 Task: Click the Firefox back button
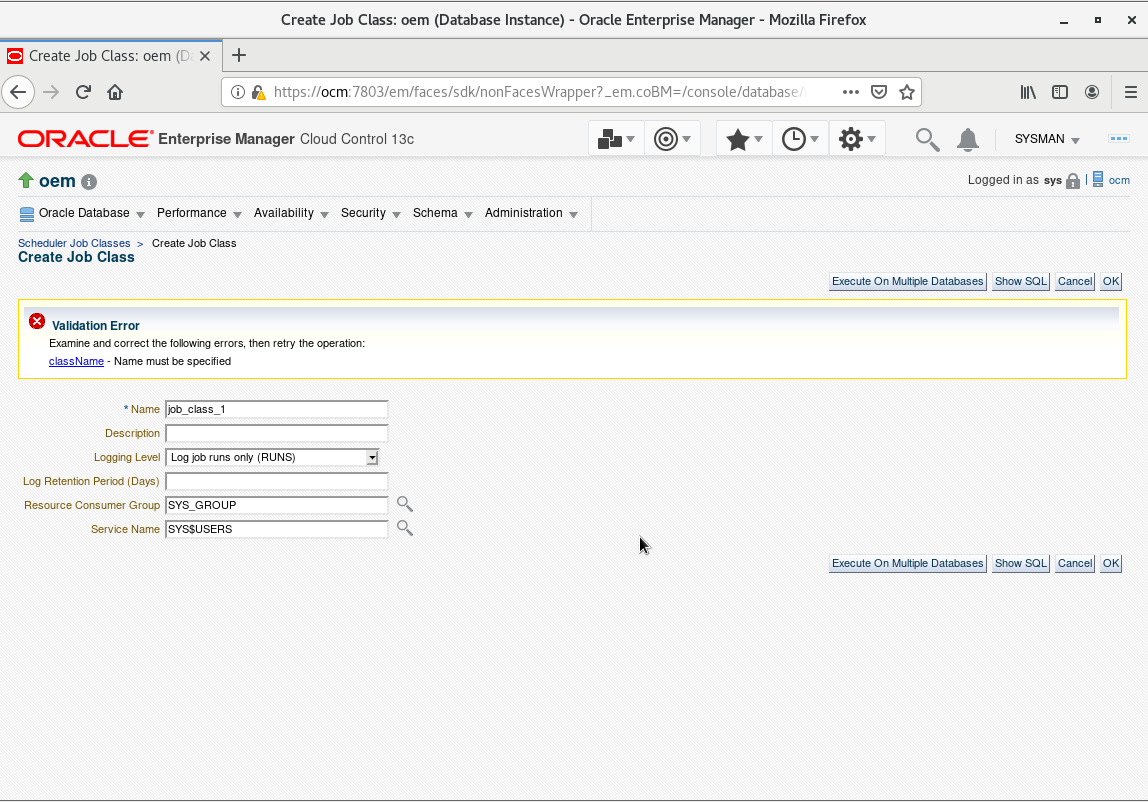[18, 92]
